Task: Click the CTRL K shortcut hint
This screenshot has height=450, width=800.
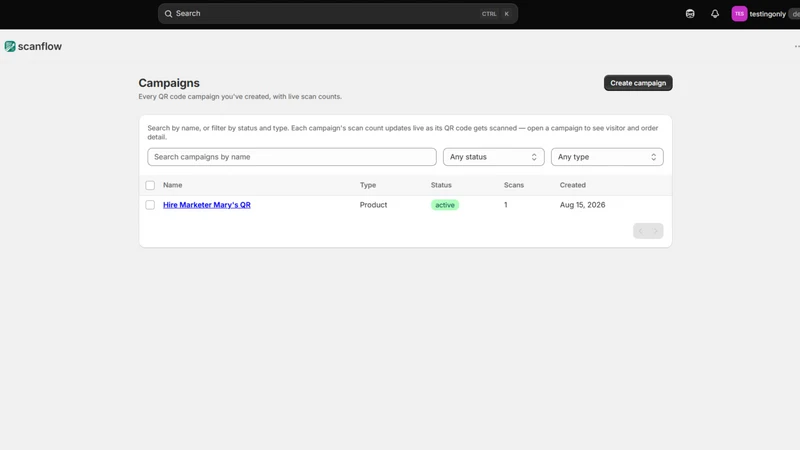Action: coord(495,14)
